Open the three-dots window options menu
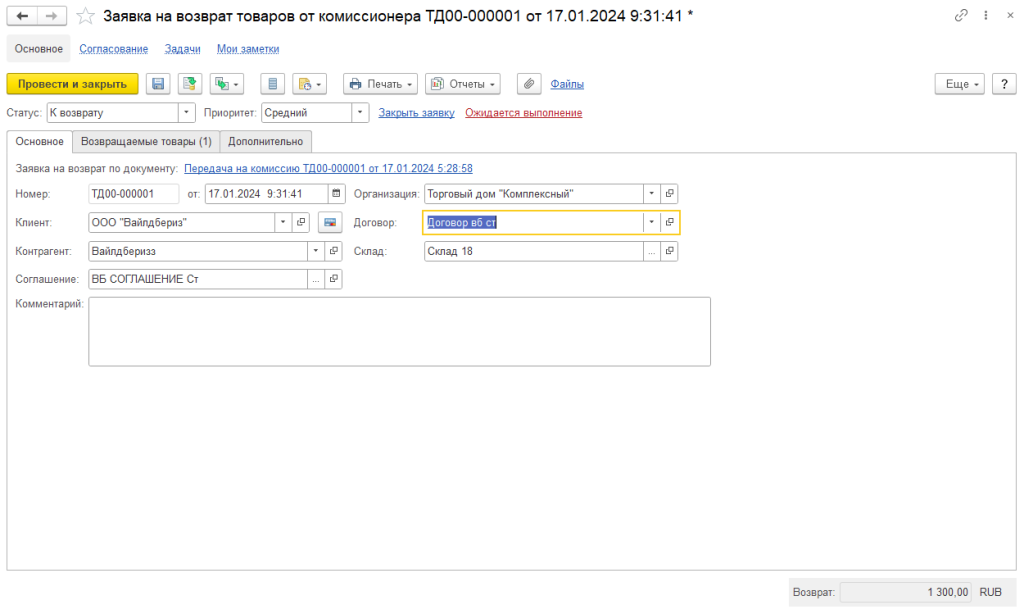The width and height of the screenshot is (1024, 614). point(985,15)
